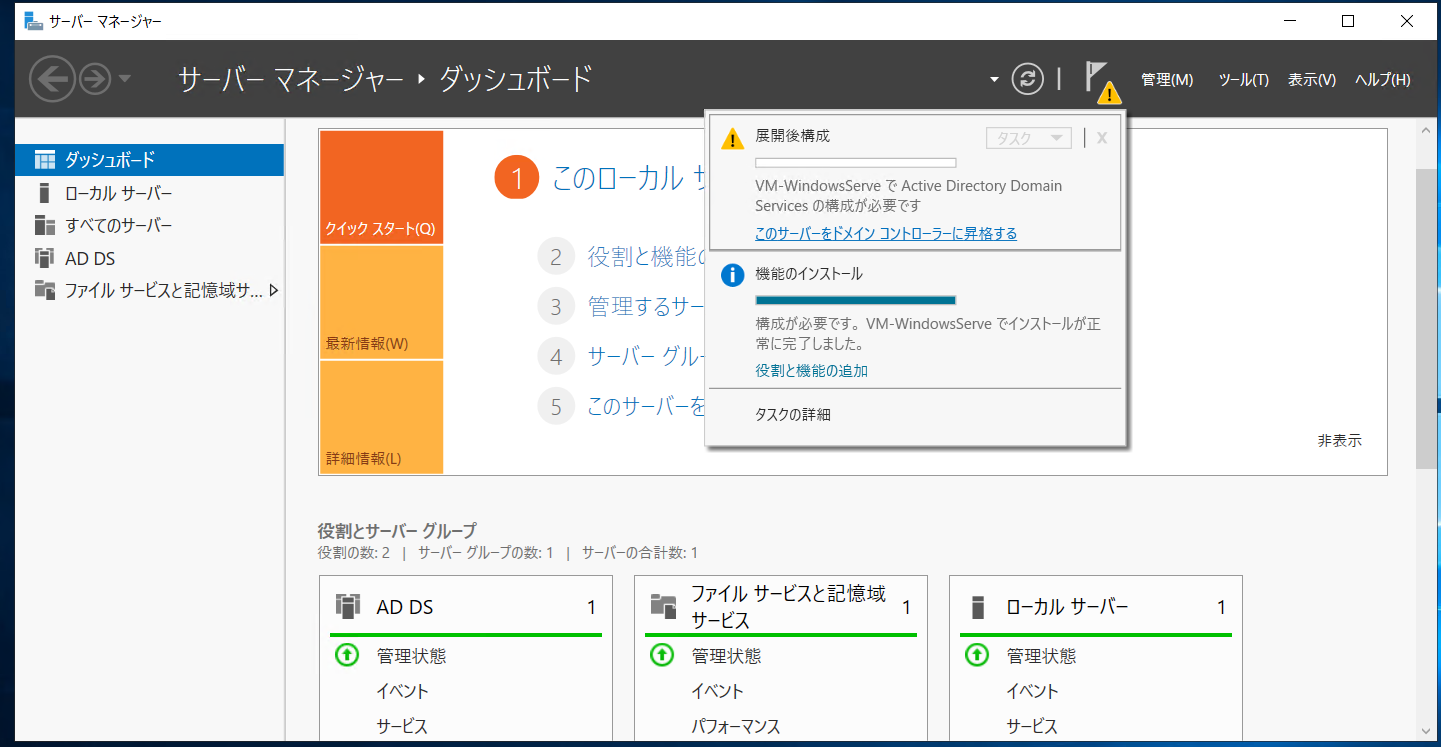Click サービス under ローカル サーバー tile
Screen dimensions: 1441x747
tap(1033, 726)
